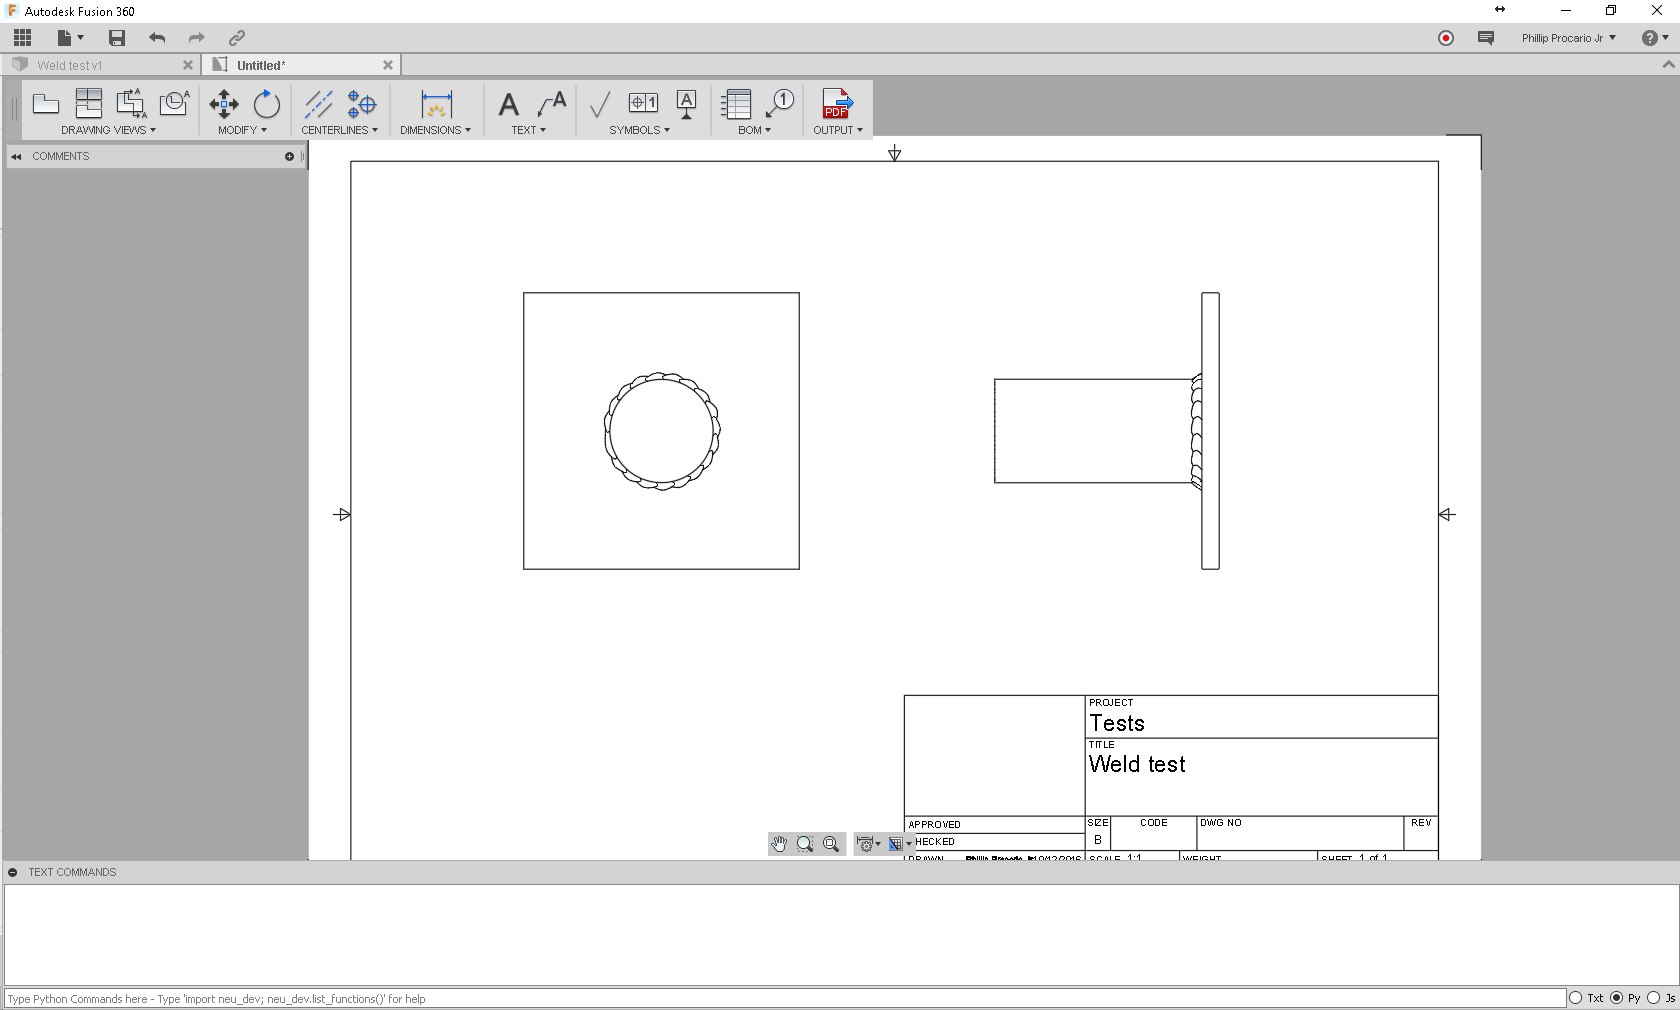Click the Fit zoom tool
The height and width of the screenshot is (1010, 1680).
click(831, 844)
